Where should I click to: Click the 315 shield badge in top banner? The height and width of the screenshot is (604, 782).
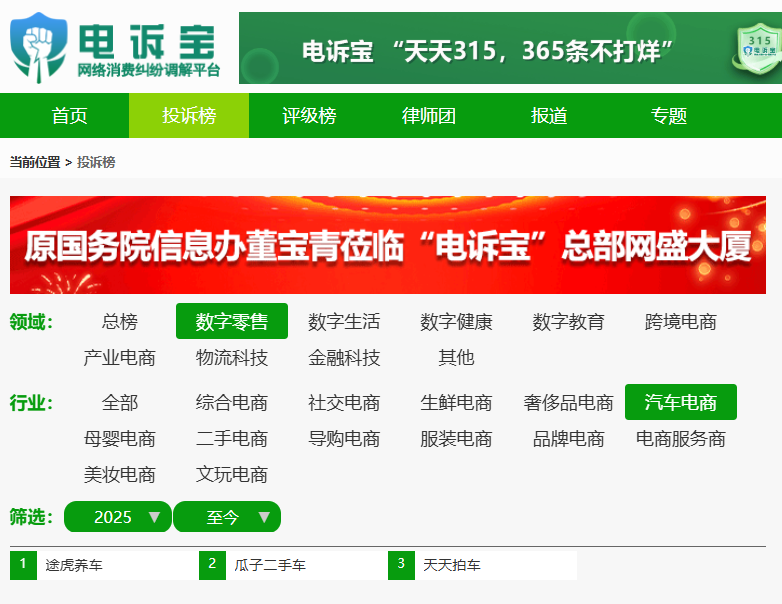click(759, 49)
